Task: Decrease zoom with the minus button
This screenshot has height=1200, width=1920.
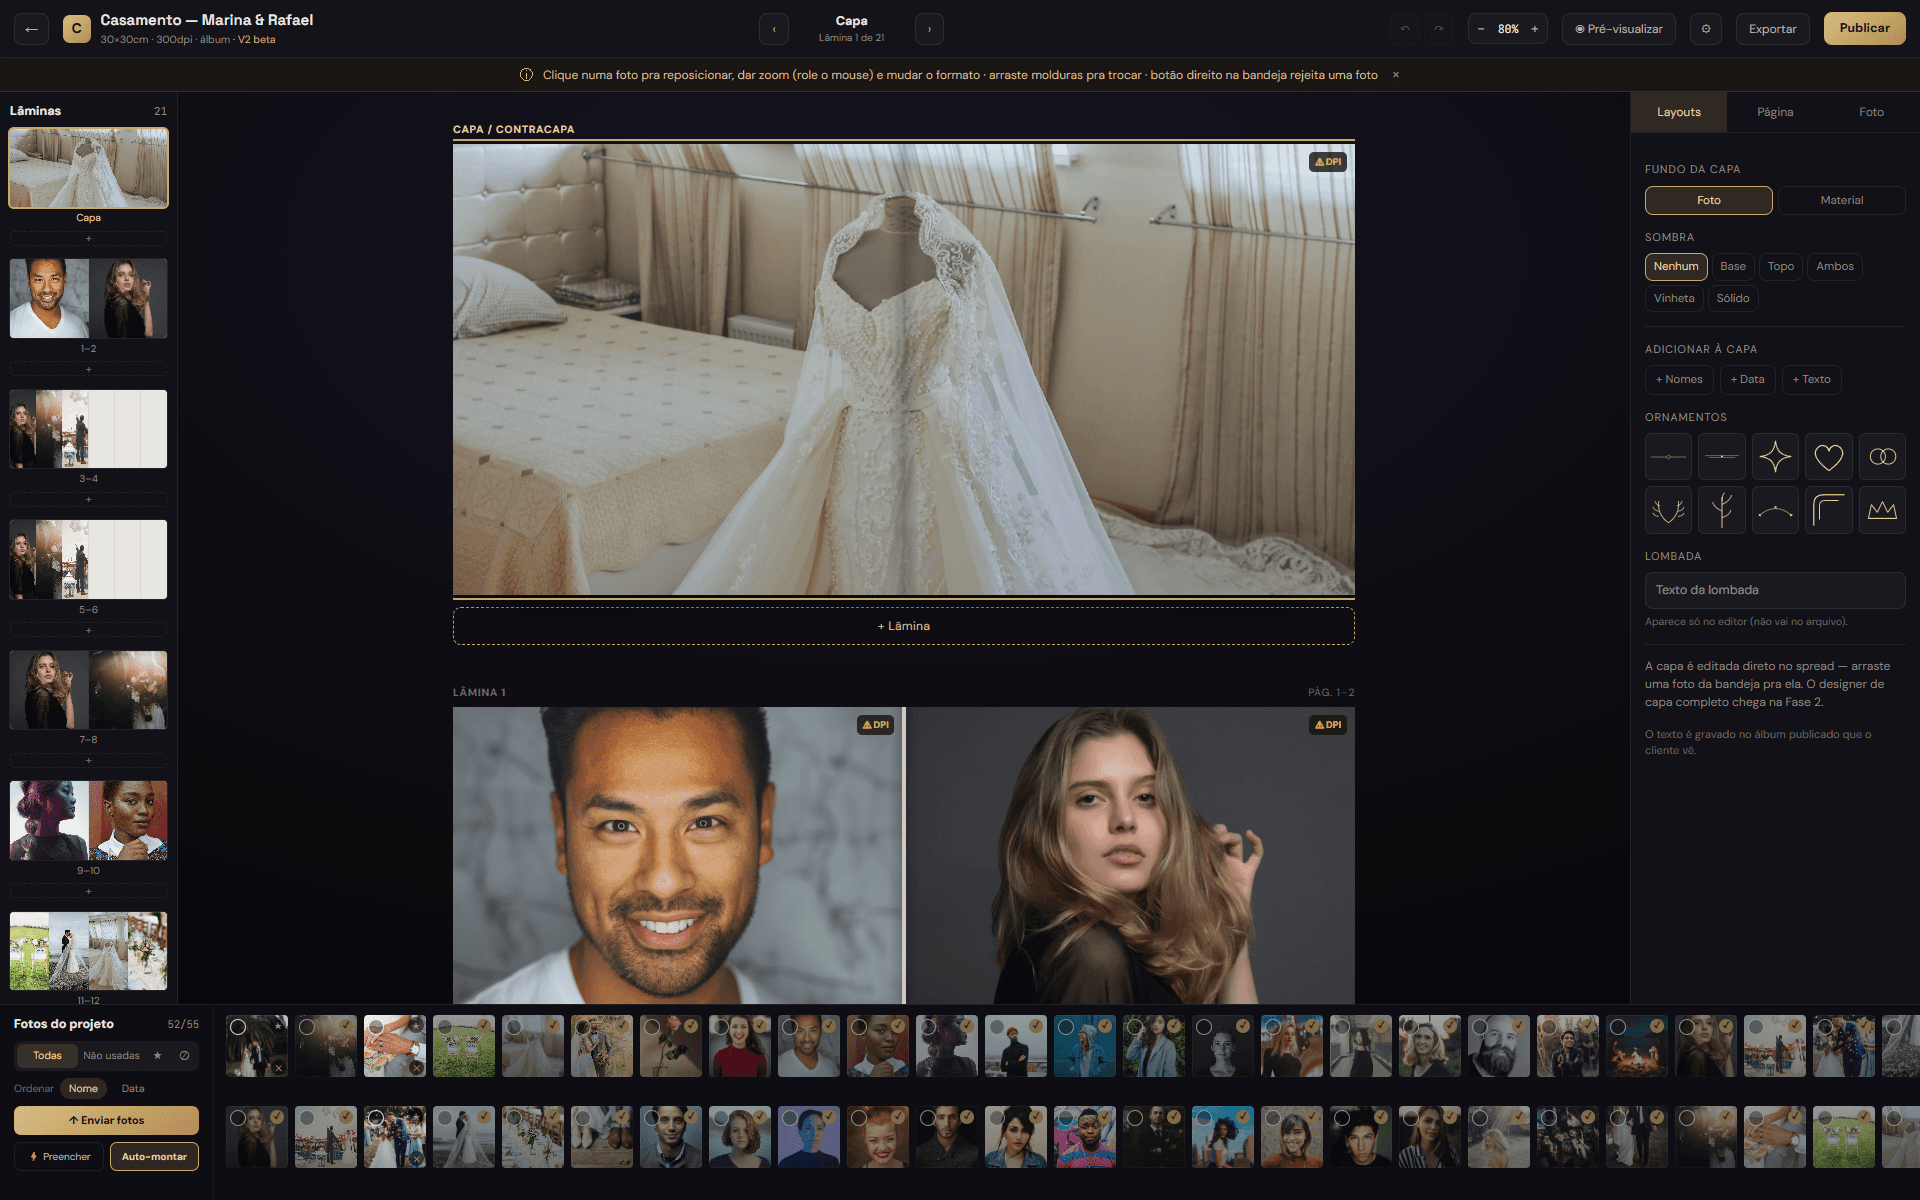Action: pos(1481,29)
